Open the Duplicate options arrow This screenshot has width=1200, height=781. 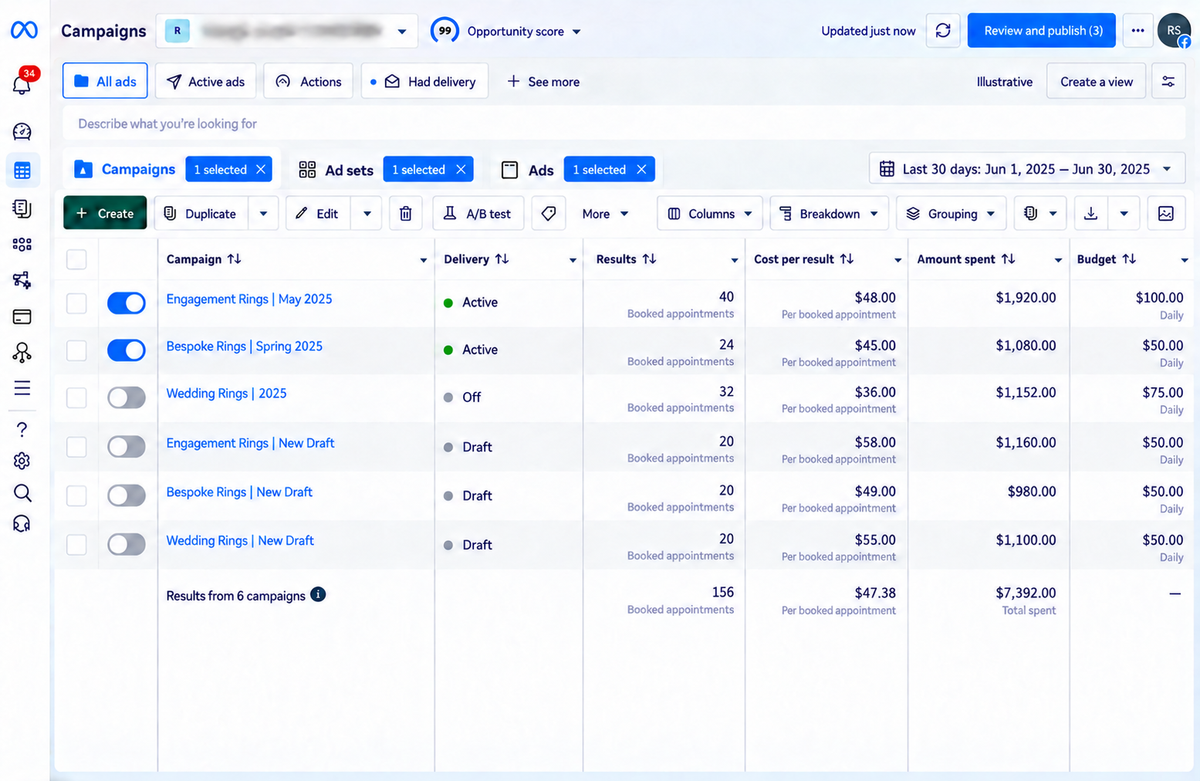[x=263, y=214]
